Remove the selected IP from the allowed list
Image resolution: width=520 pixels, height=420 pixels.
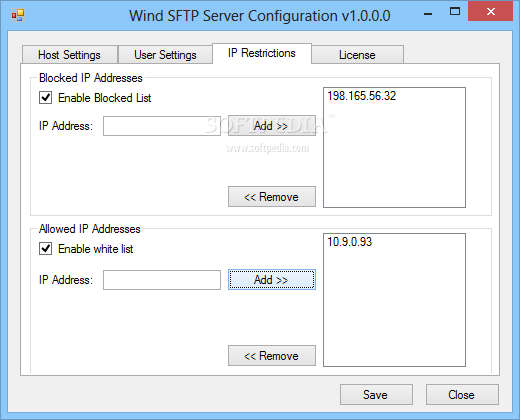[272, 356]
